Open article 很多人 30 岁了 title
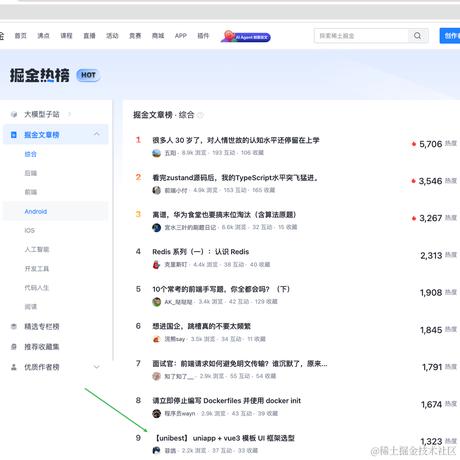This screenshot has width=460, height=460. (x=236, y=140)
